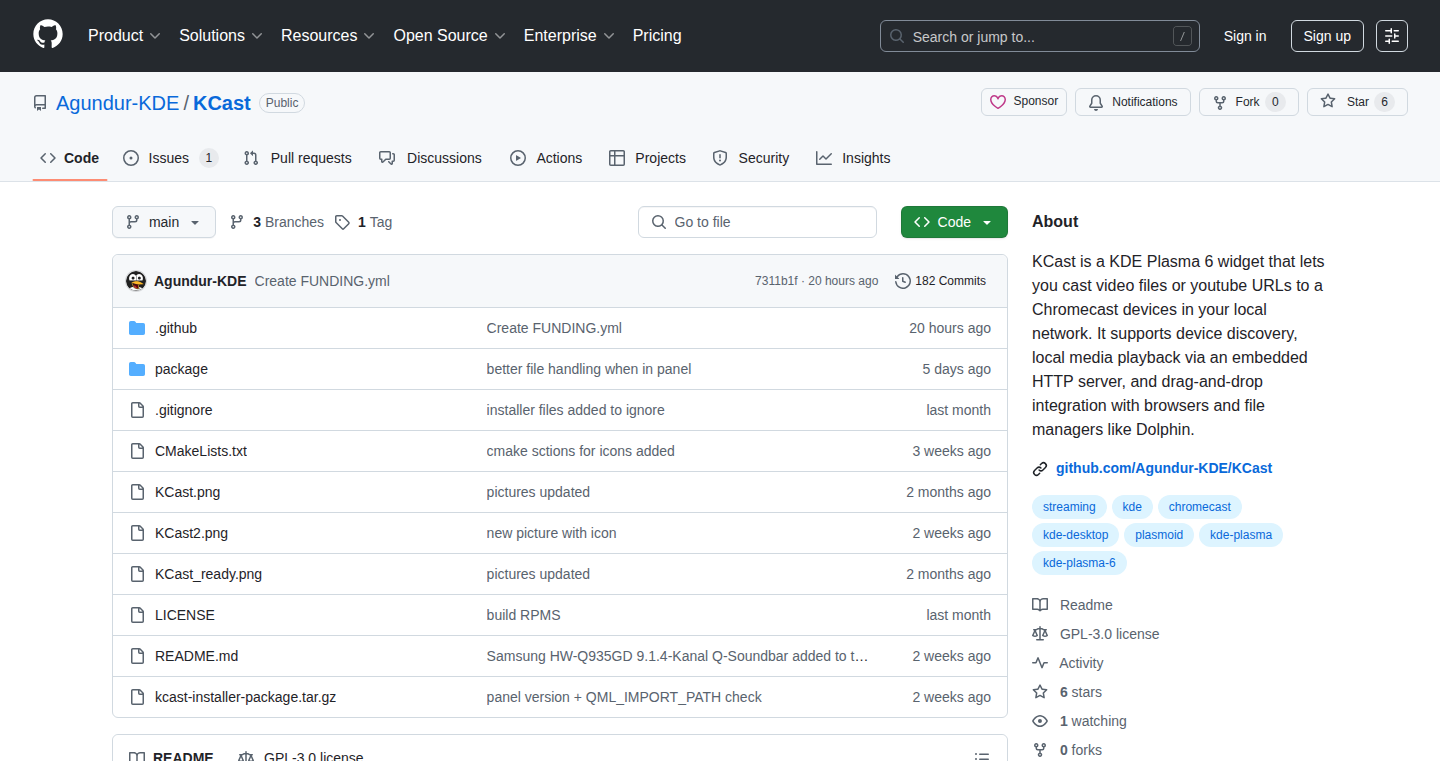
Task: Open the .gitignore file
Action: [184, 410]
